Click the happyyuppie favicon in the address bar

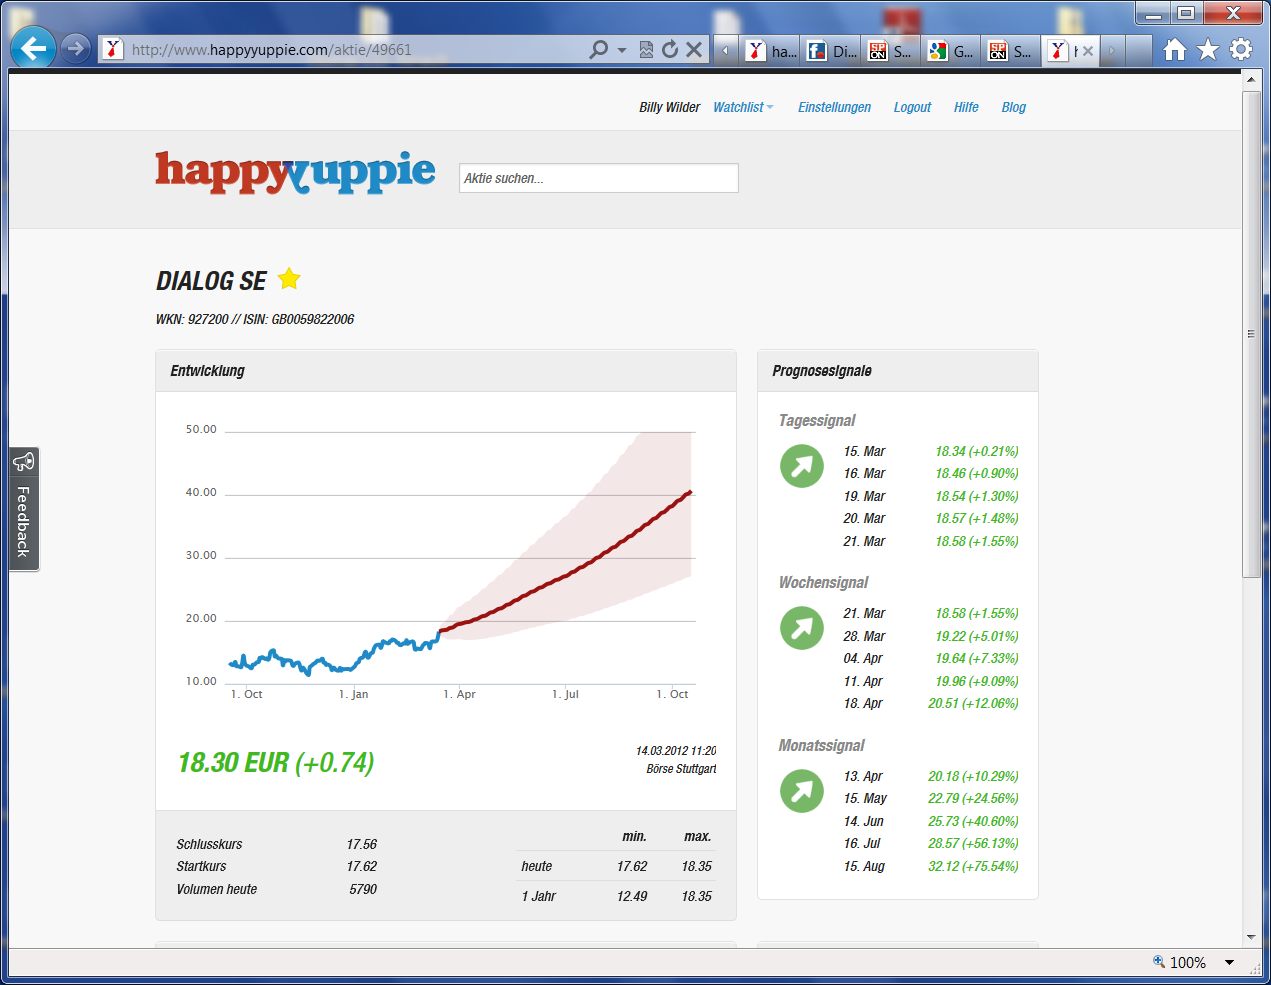point(113,49)
